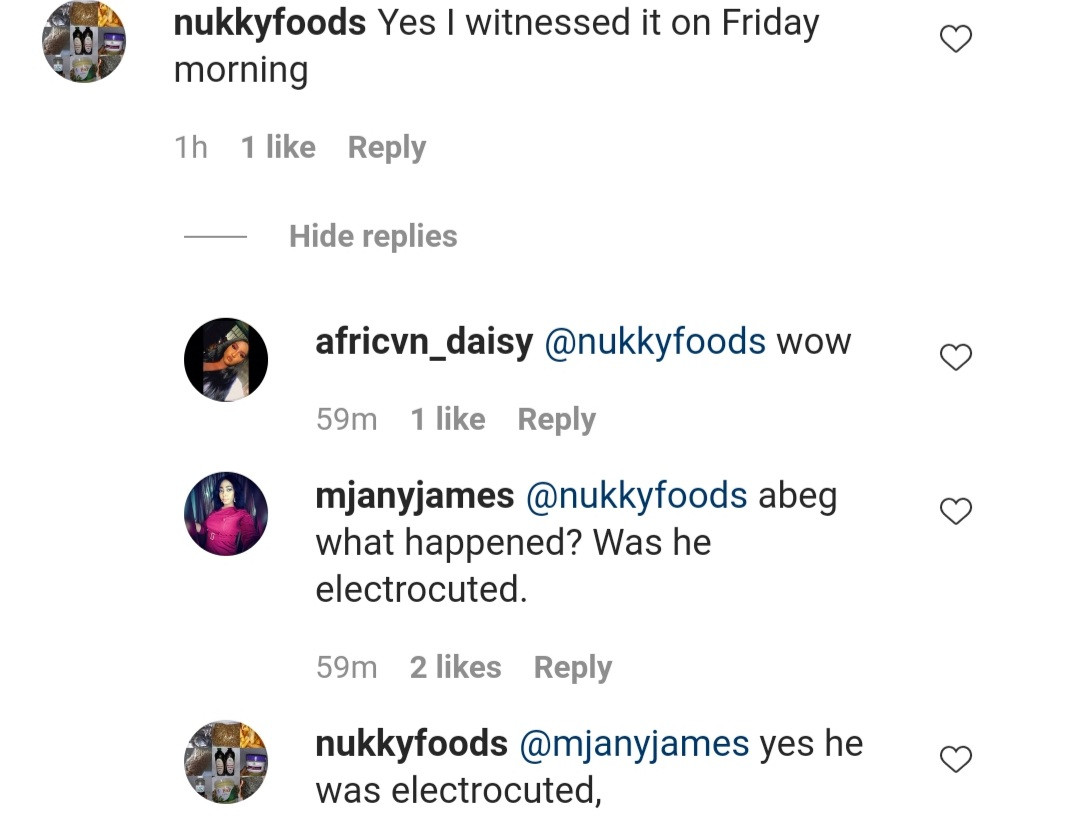Like africvn_daisy's wow reply
The width and height of the screenshot is (1080, 834).
[x=957, y=357]
